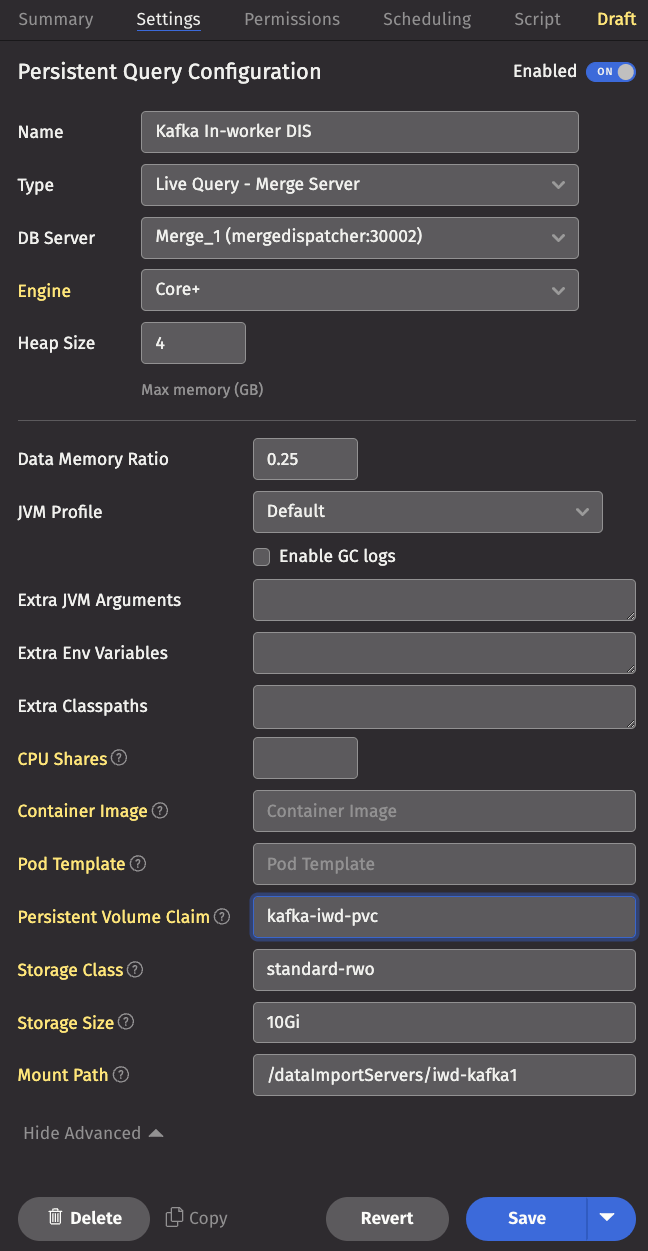Click the CPU Shares help icon
Image resolution: width=648 pixels, height=1251 pixels.
click(x=119, y=758)
